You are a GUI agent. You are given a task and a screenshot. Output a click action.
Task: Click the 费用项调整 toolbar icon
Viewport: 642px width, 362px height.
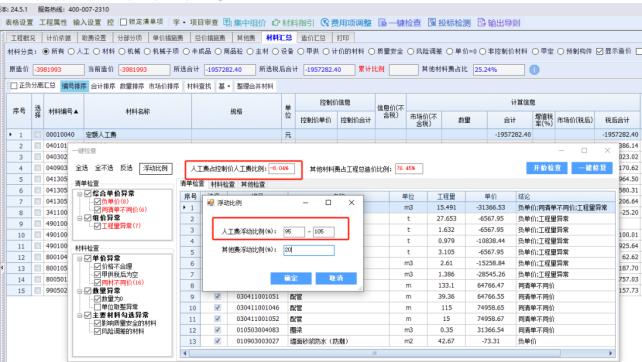pyautogui.click(x=325, y=23)
